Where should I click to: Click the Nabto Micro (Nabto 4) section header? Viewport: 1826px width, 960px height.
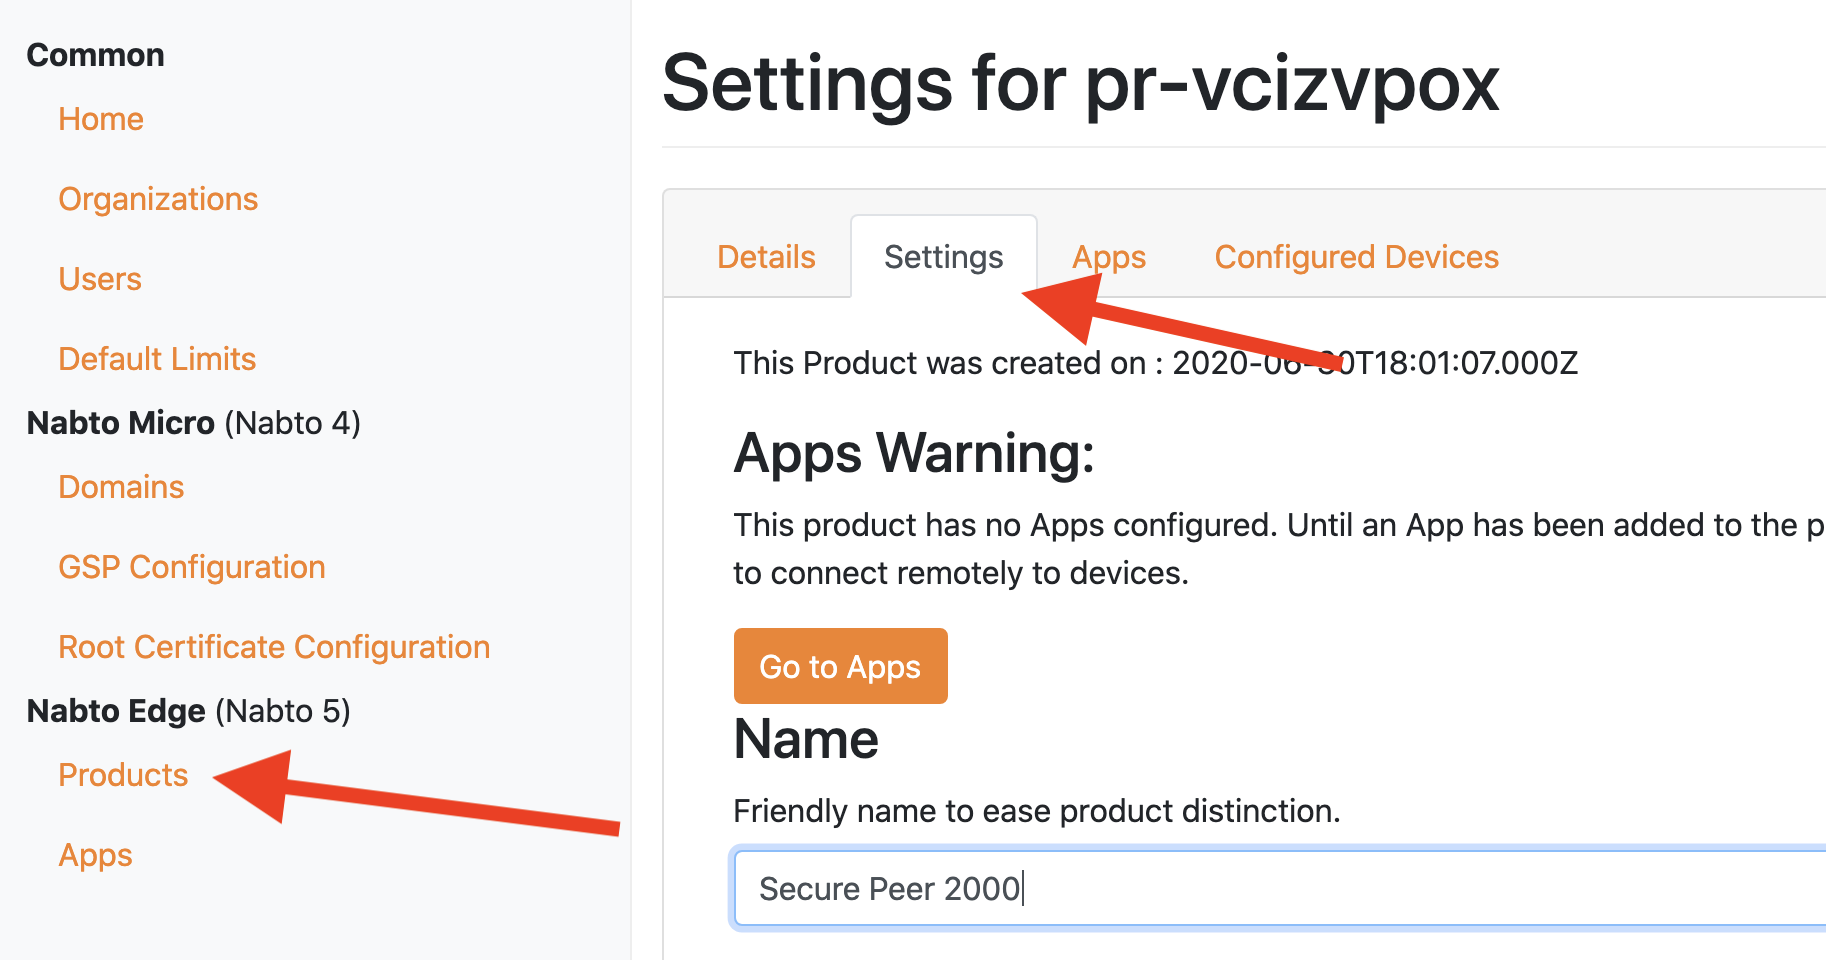193,423
